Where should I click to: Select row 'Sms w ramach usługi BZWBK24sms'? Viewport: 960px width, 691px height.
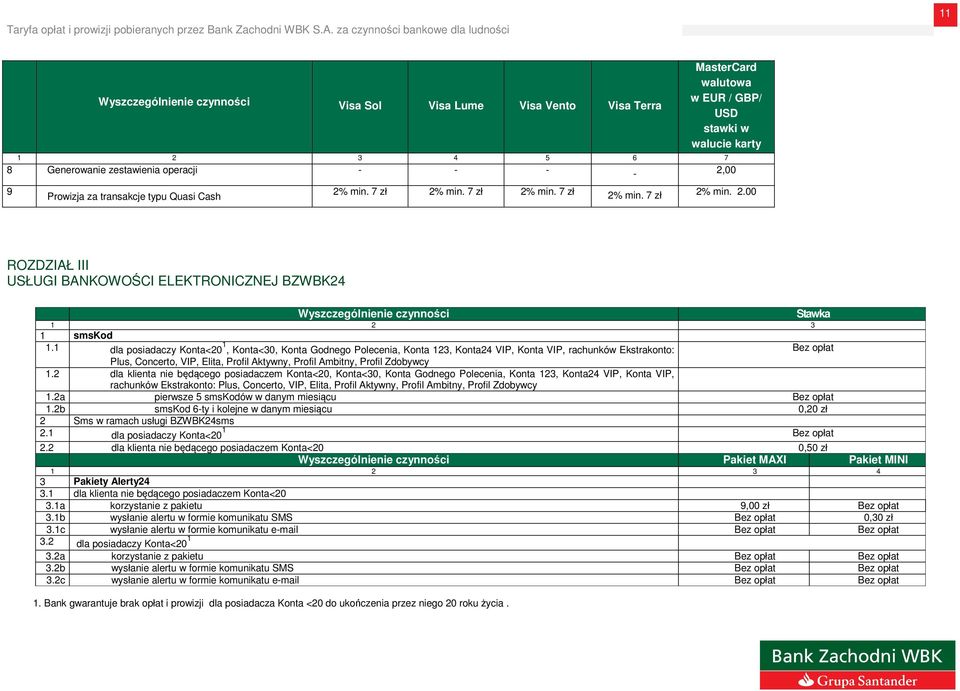coord(481,421)
